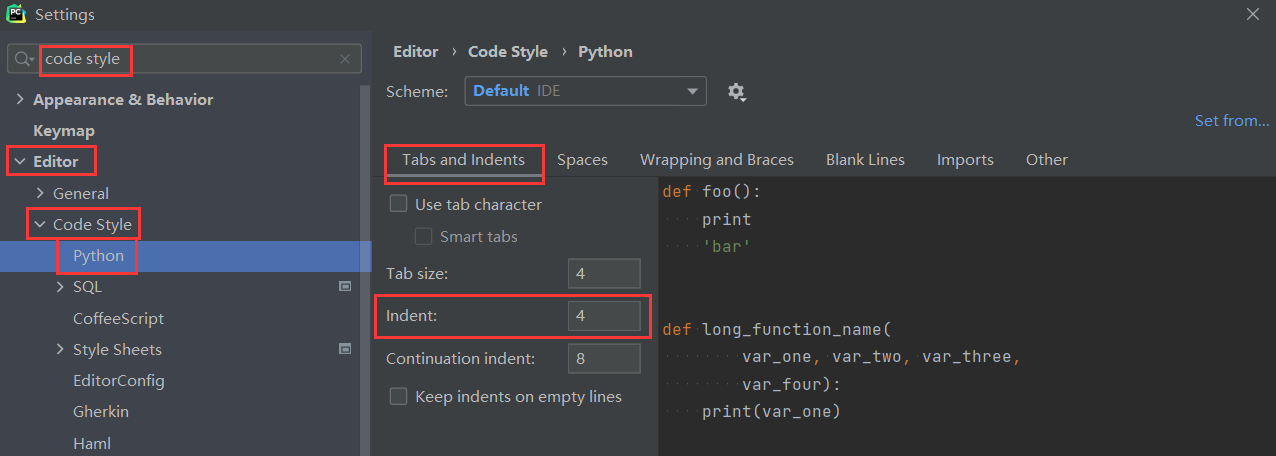Click the Continuation indent field
The image size is (1276, 456).
click(603, 358)
